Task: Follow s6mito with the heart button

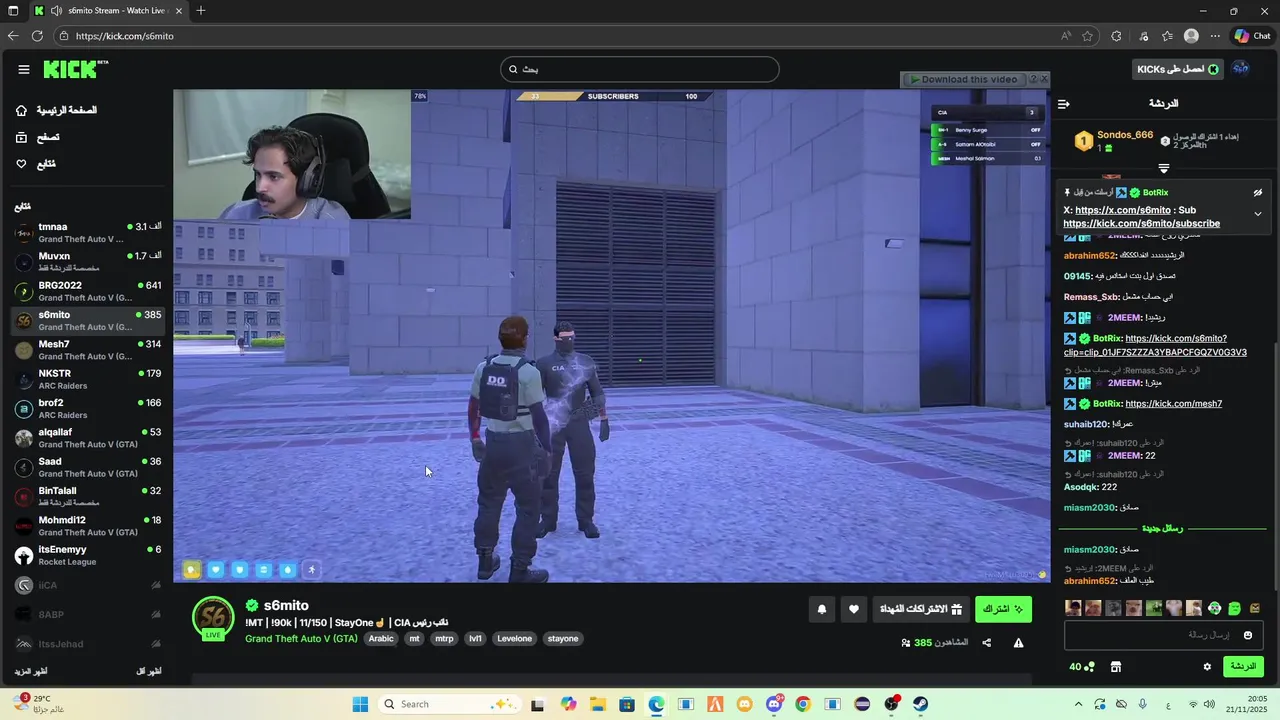Action: 853,609
